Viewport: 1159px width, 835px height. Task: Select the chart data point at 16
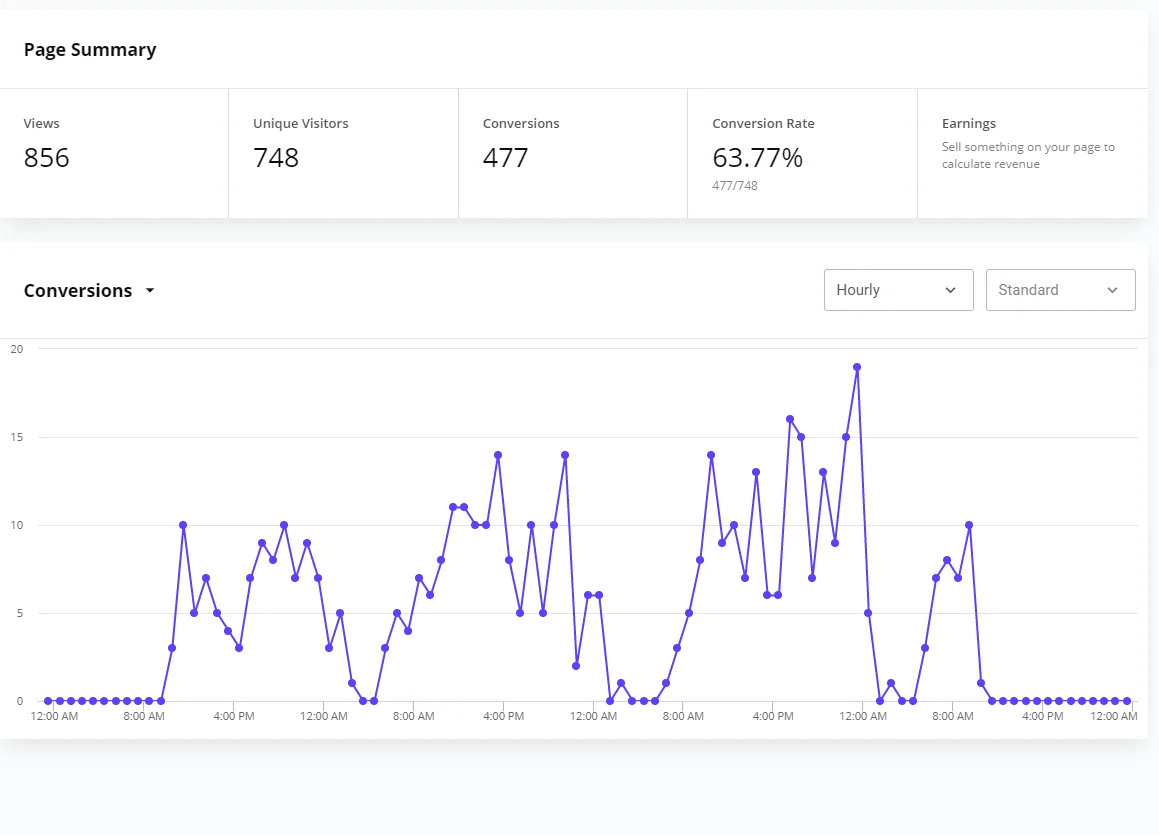(x=790, y=419)
